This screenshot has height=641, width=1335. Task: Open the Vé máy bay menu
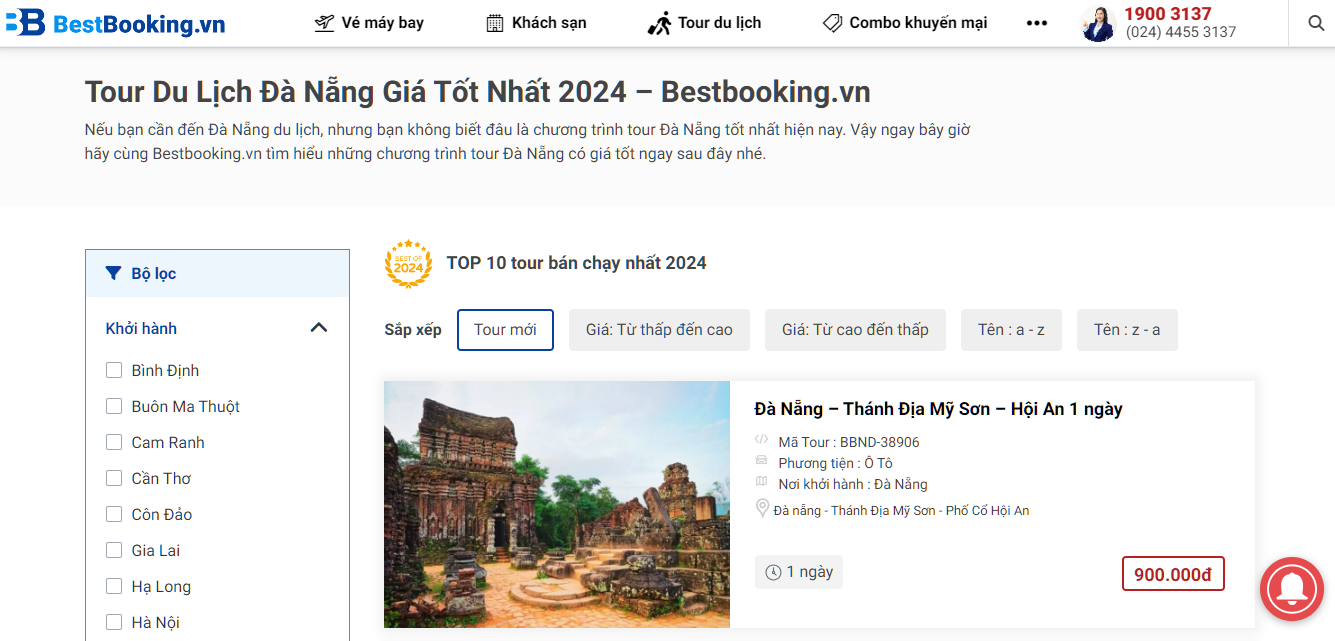click(369, 23)
